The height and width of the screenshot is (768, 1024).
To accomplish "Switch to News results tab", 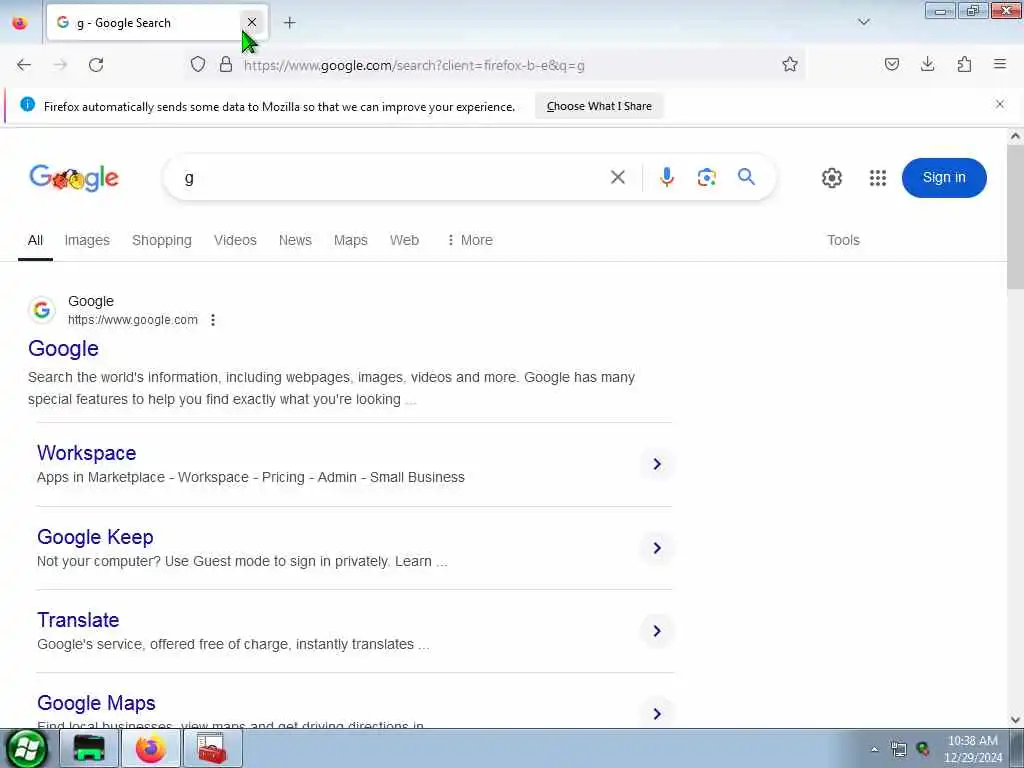I will [x=295, y=240].
